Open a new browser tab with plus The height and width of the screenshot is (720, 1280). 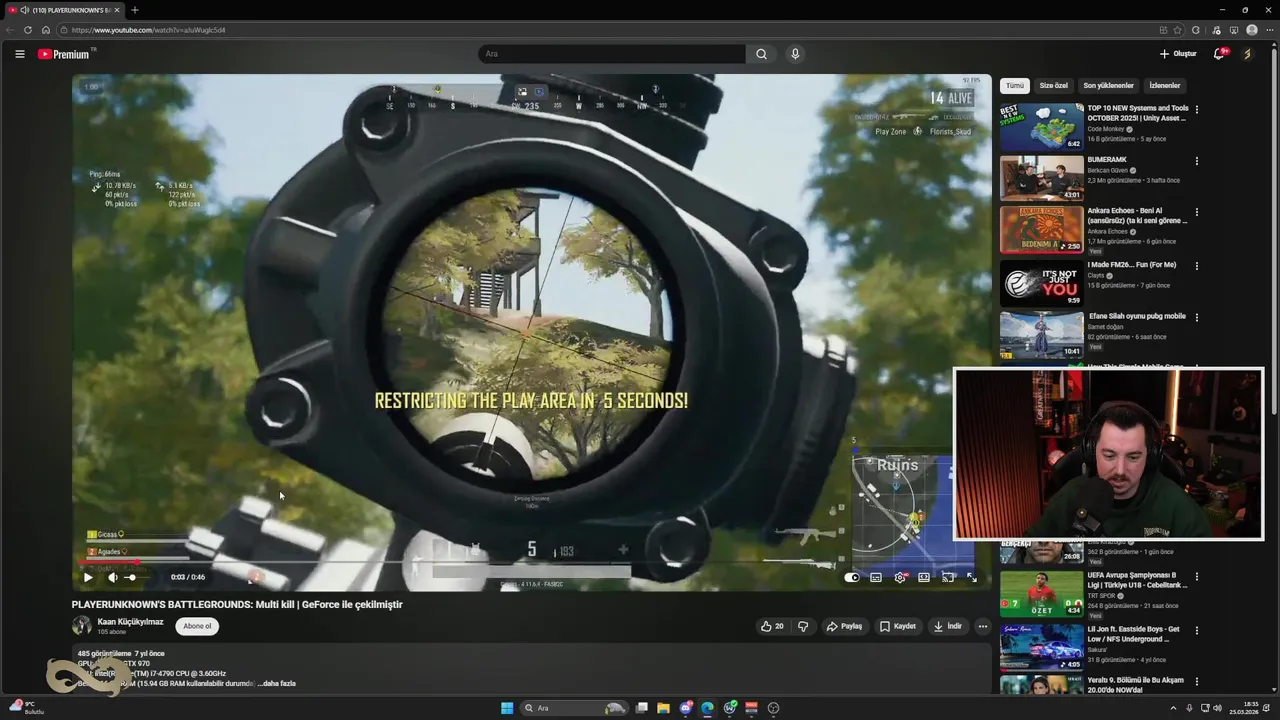click(135, 10)
